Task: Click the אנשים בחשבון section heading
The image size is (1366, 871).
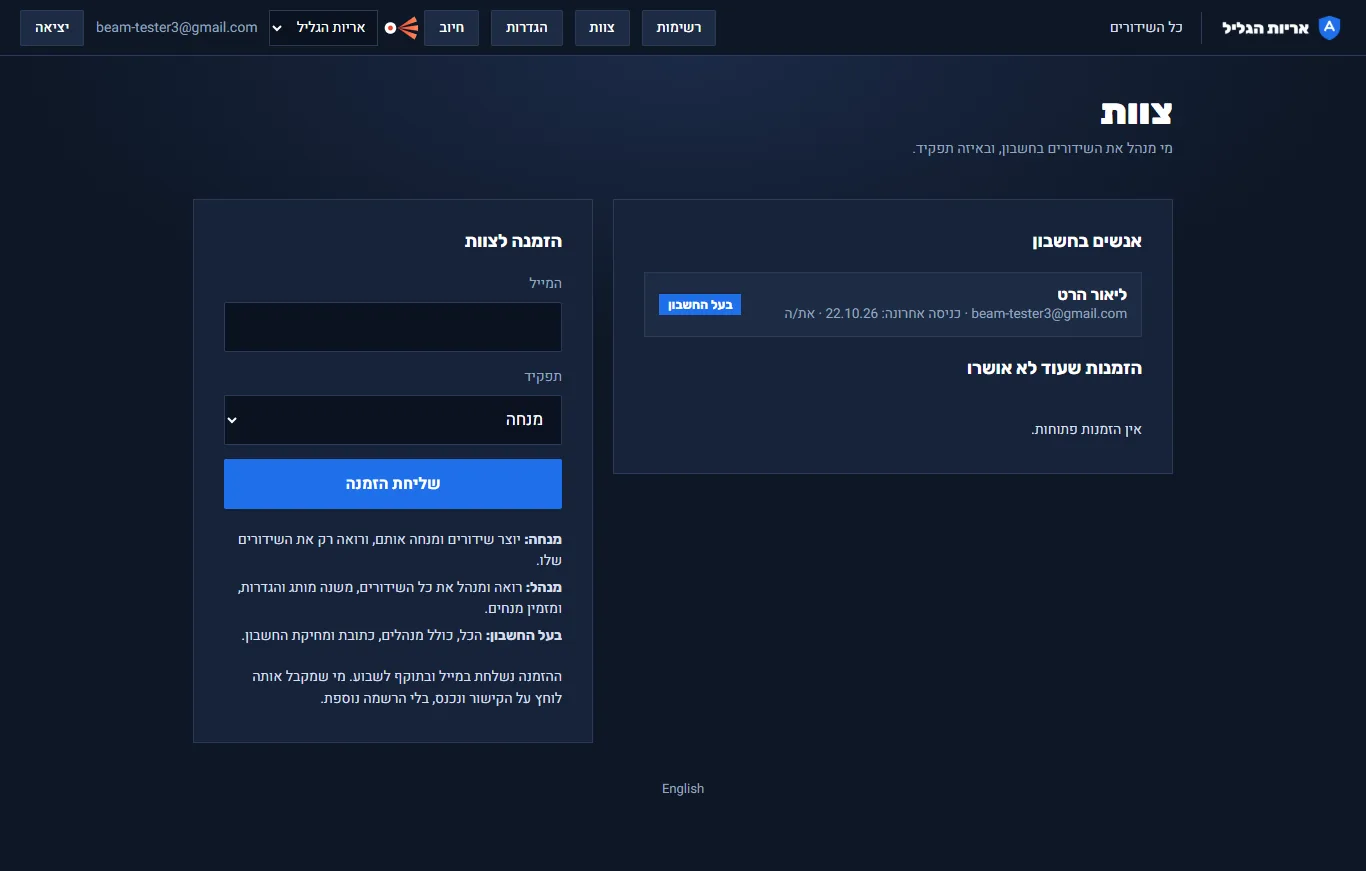Action: tap(1087, 241)
